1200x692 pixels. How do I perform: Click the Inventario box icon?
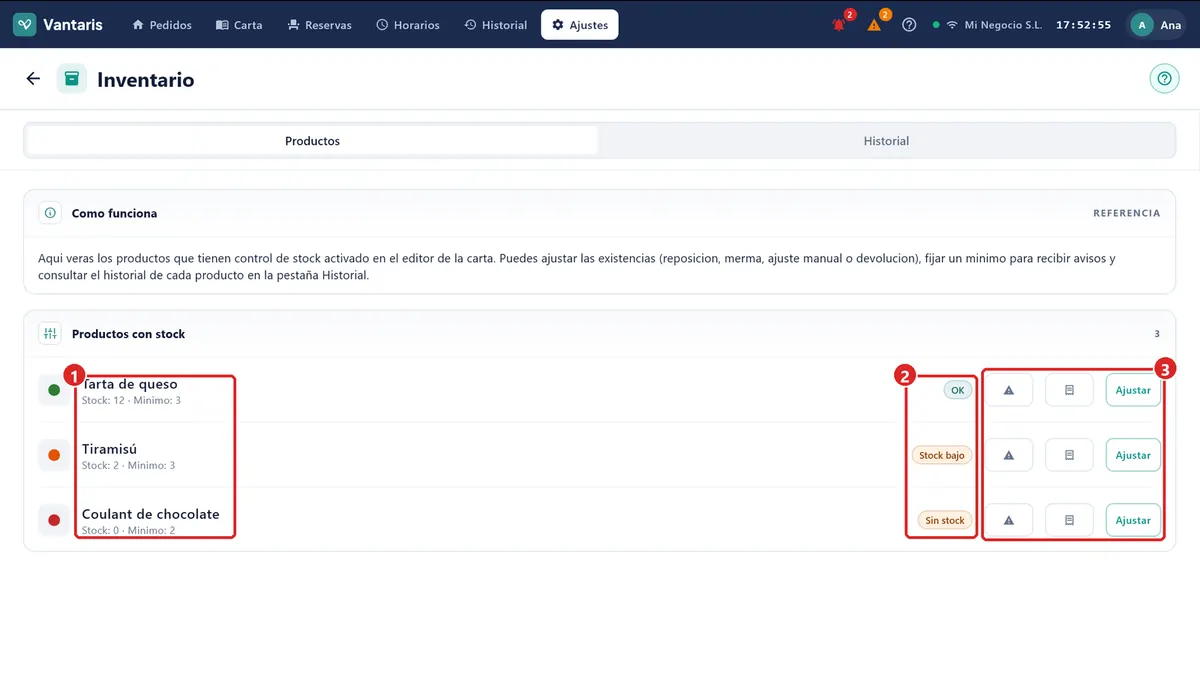coord(72,79)
